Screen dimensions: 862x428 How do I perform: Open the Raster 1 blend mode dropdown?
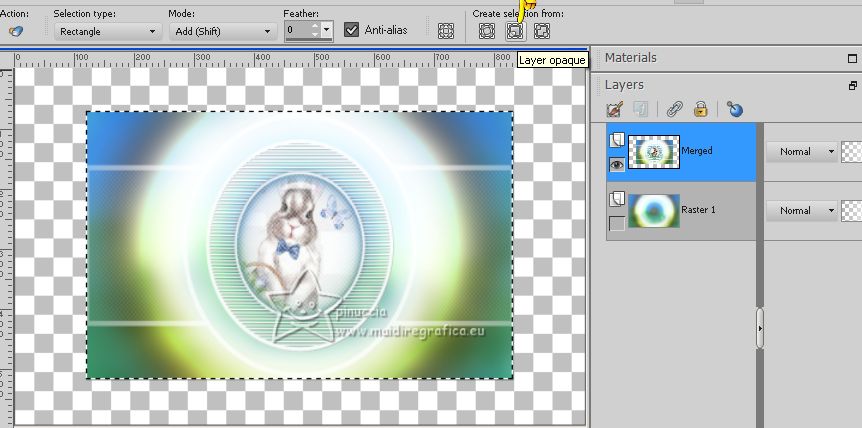[802, 210]
